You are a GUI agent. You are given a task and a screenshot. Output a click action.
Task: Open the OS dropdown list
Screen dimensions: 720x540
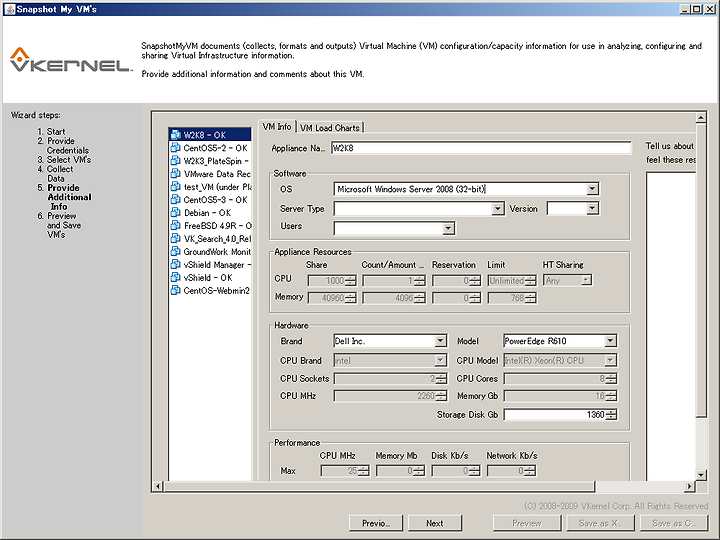[592, 189]
